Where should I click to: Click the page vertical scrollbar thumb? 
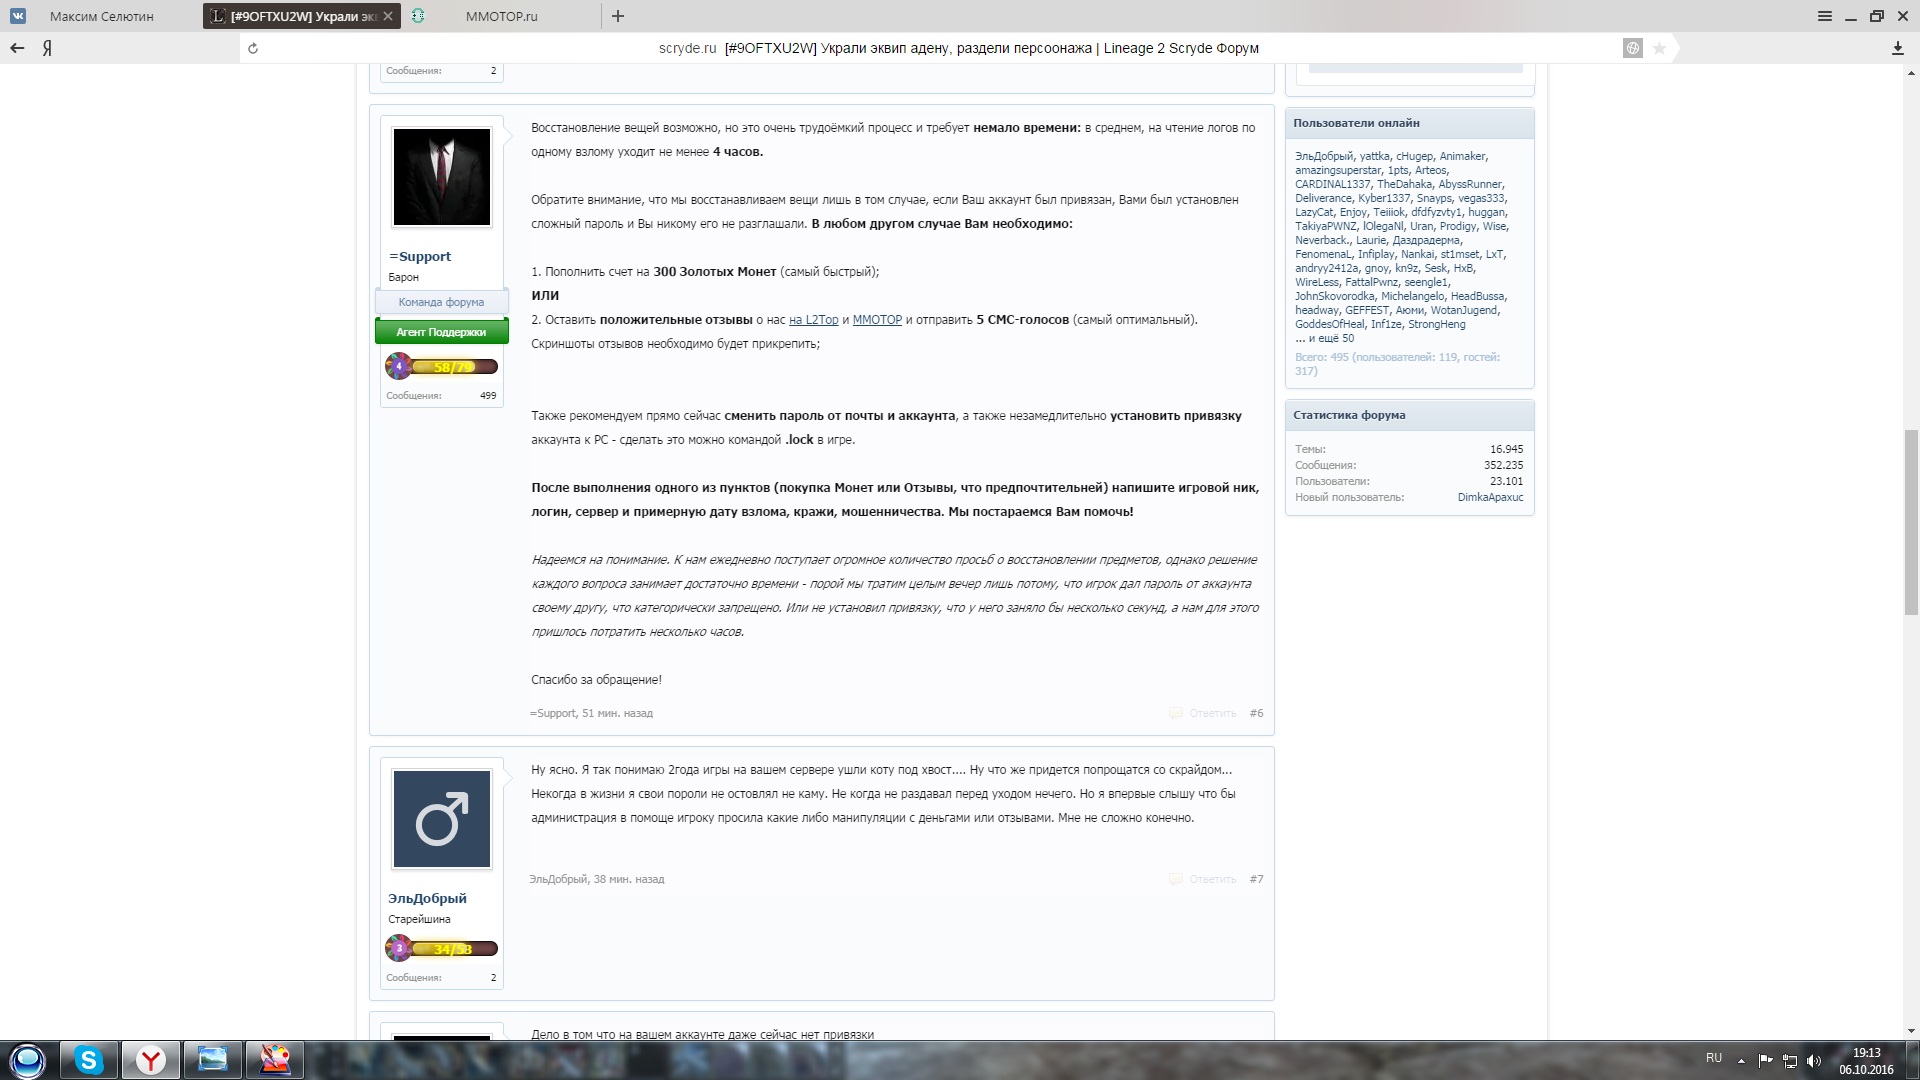pos(1911,520)
